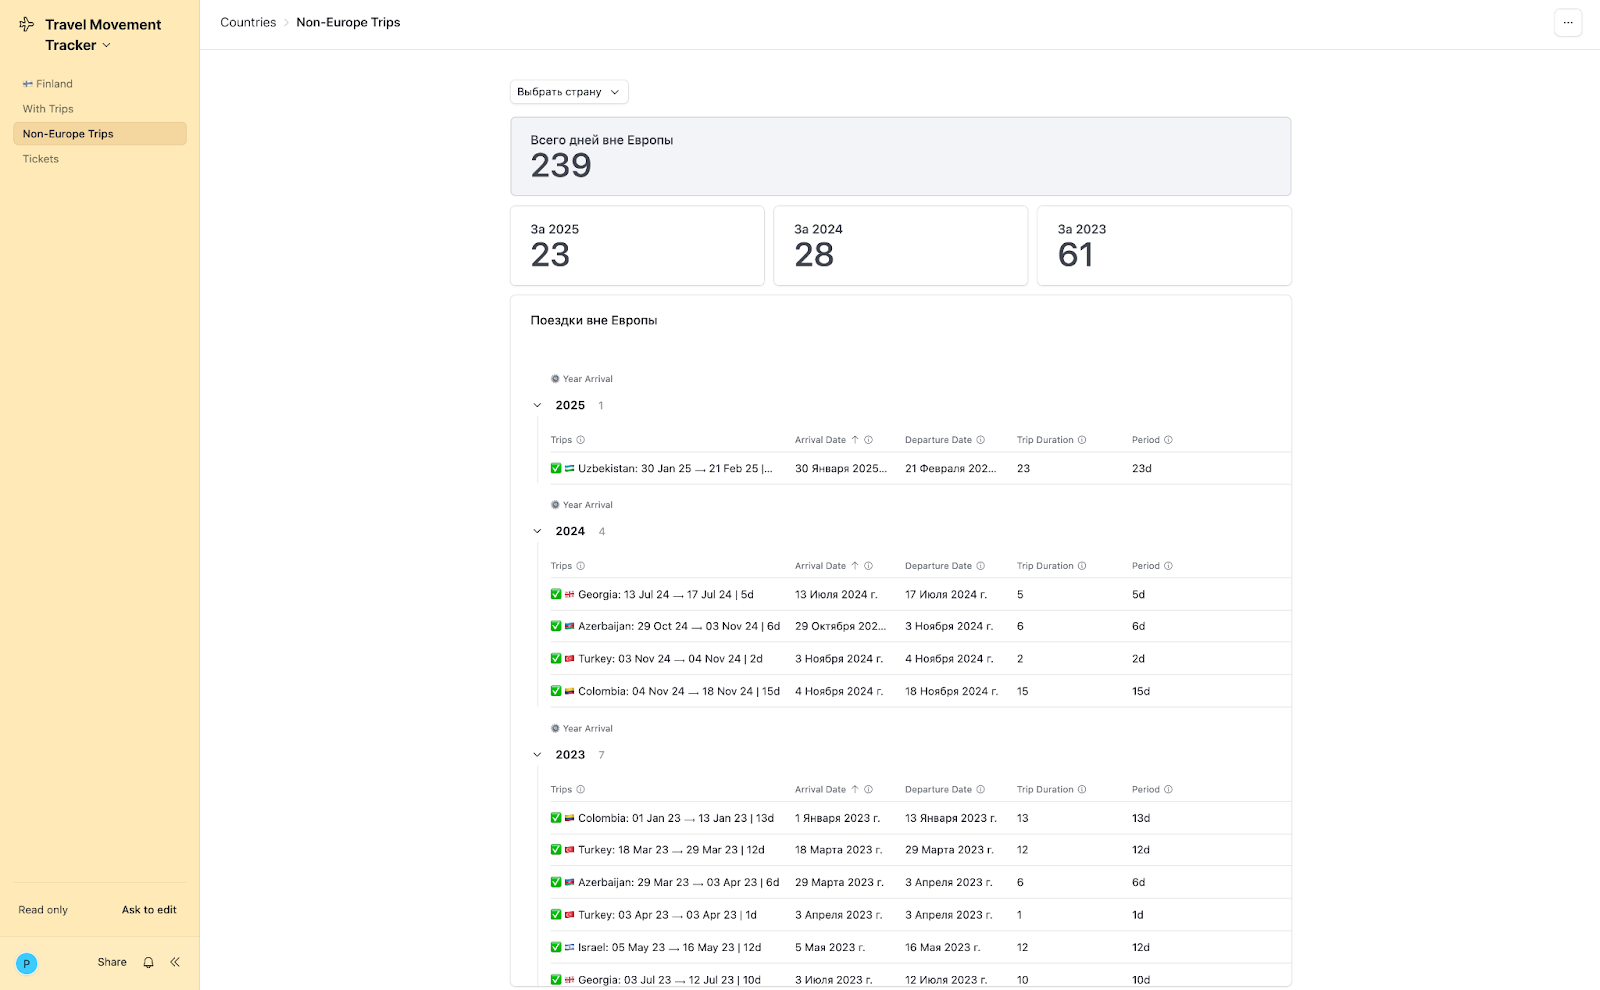Click sort arrow on Arrival Date in 2025 table
The image size is (1600, 990).
pos(855,440)
